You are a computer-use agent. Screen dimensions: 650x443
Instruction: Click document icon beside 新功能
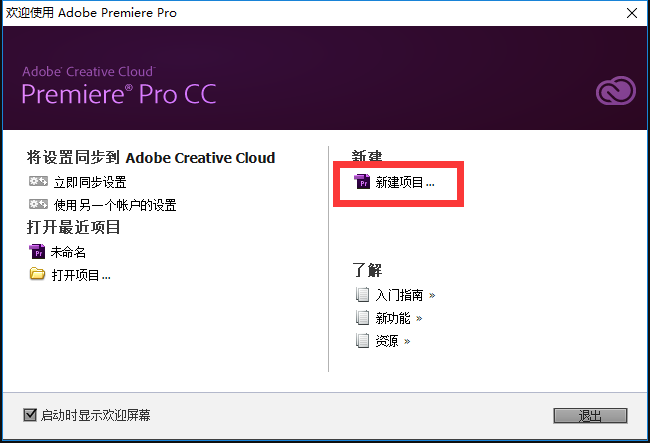[362, 318]
